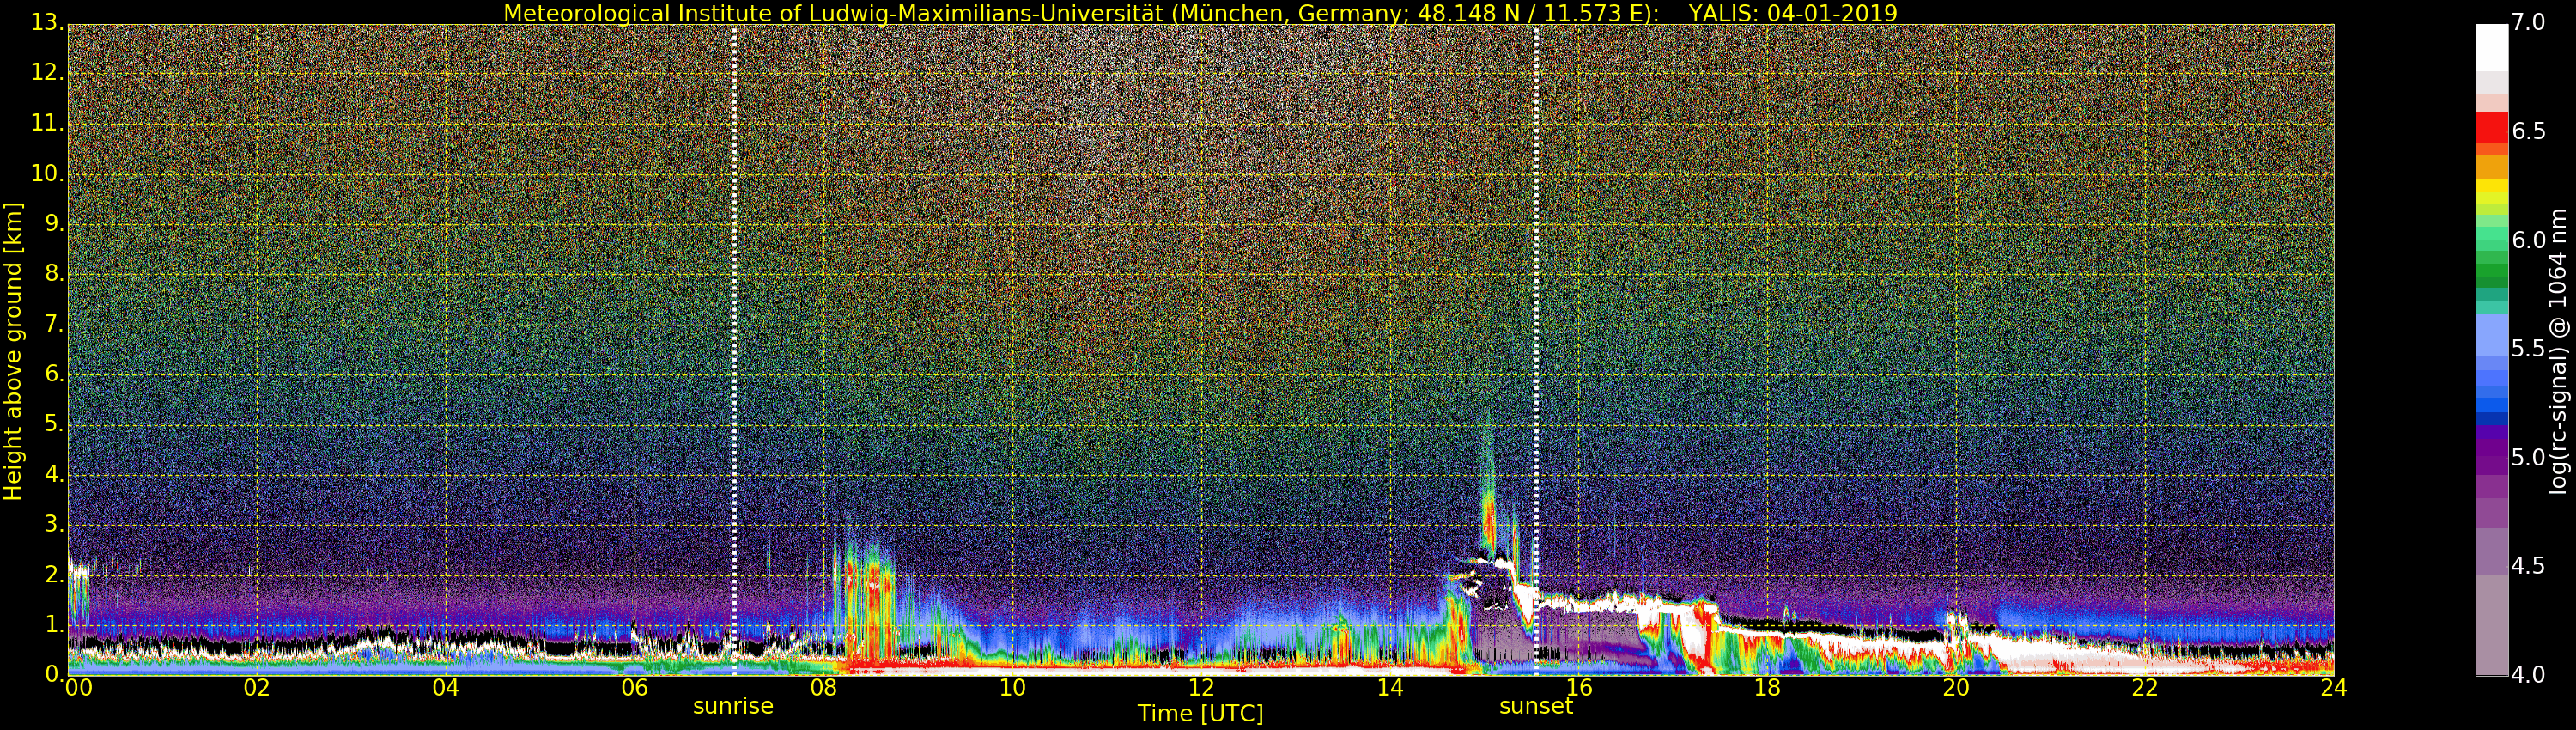Click the "4.5" colorbar tick label
Screen dimensions: 2576x730
(x=2529, y=566)
